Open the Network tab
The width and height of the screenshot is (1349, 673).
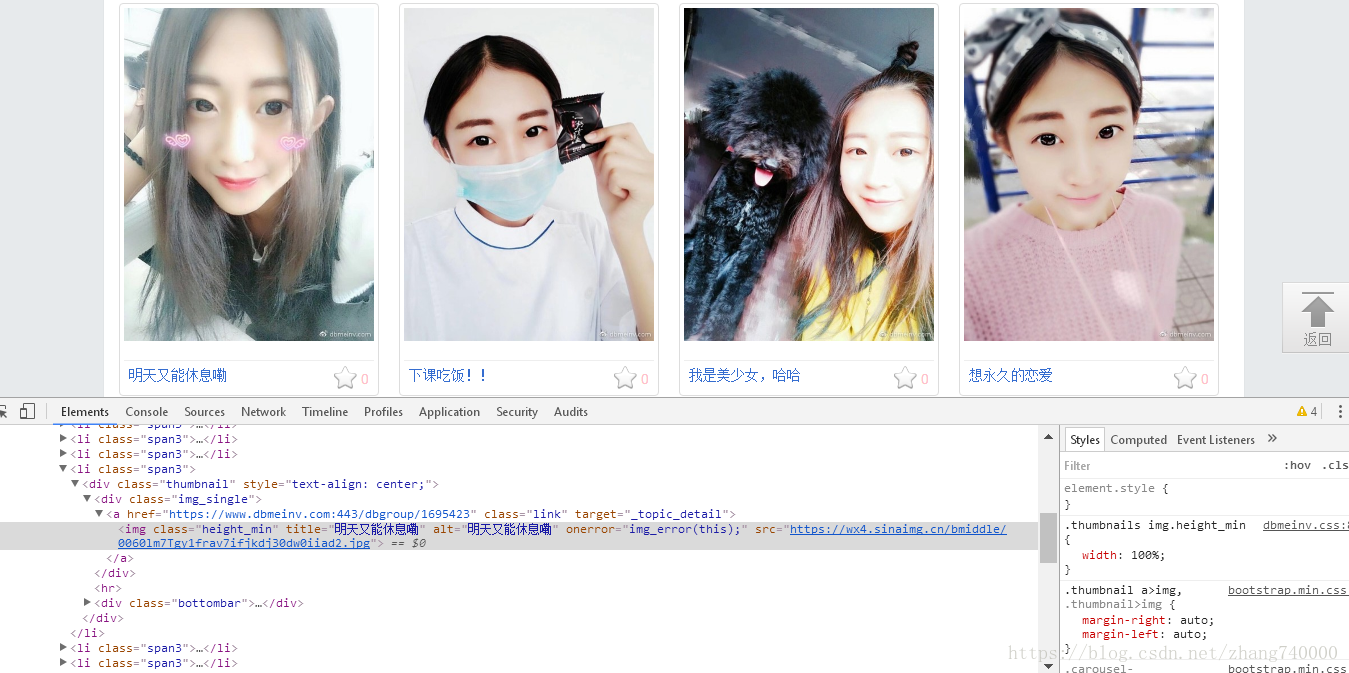[x=264, y=411]
